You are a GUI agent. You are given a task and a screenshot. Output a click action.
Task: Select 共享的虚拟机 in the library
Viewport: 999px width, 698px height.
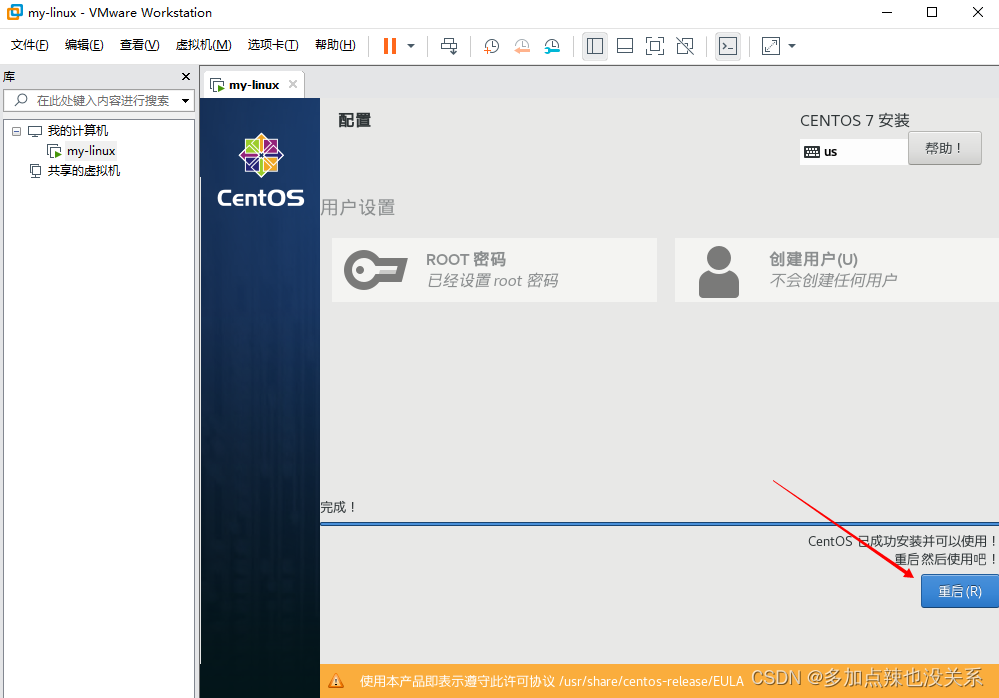[83, 171]
